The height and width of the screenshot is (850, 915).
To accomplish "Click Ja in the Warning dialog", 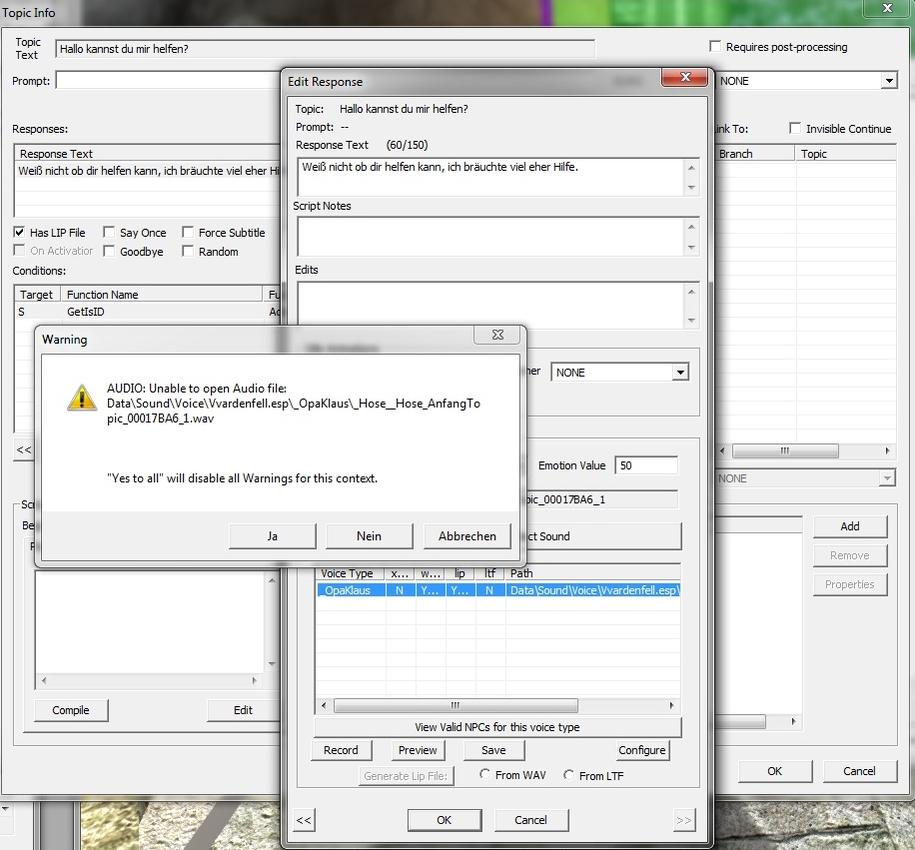I will click(272, 536).
